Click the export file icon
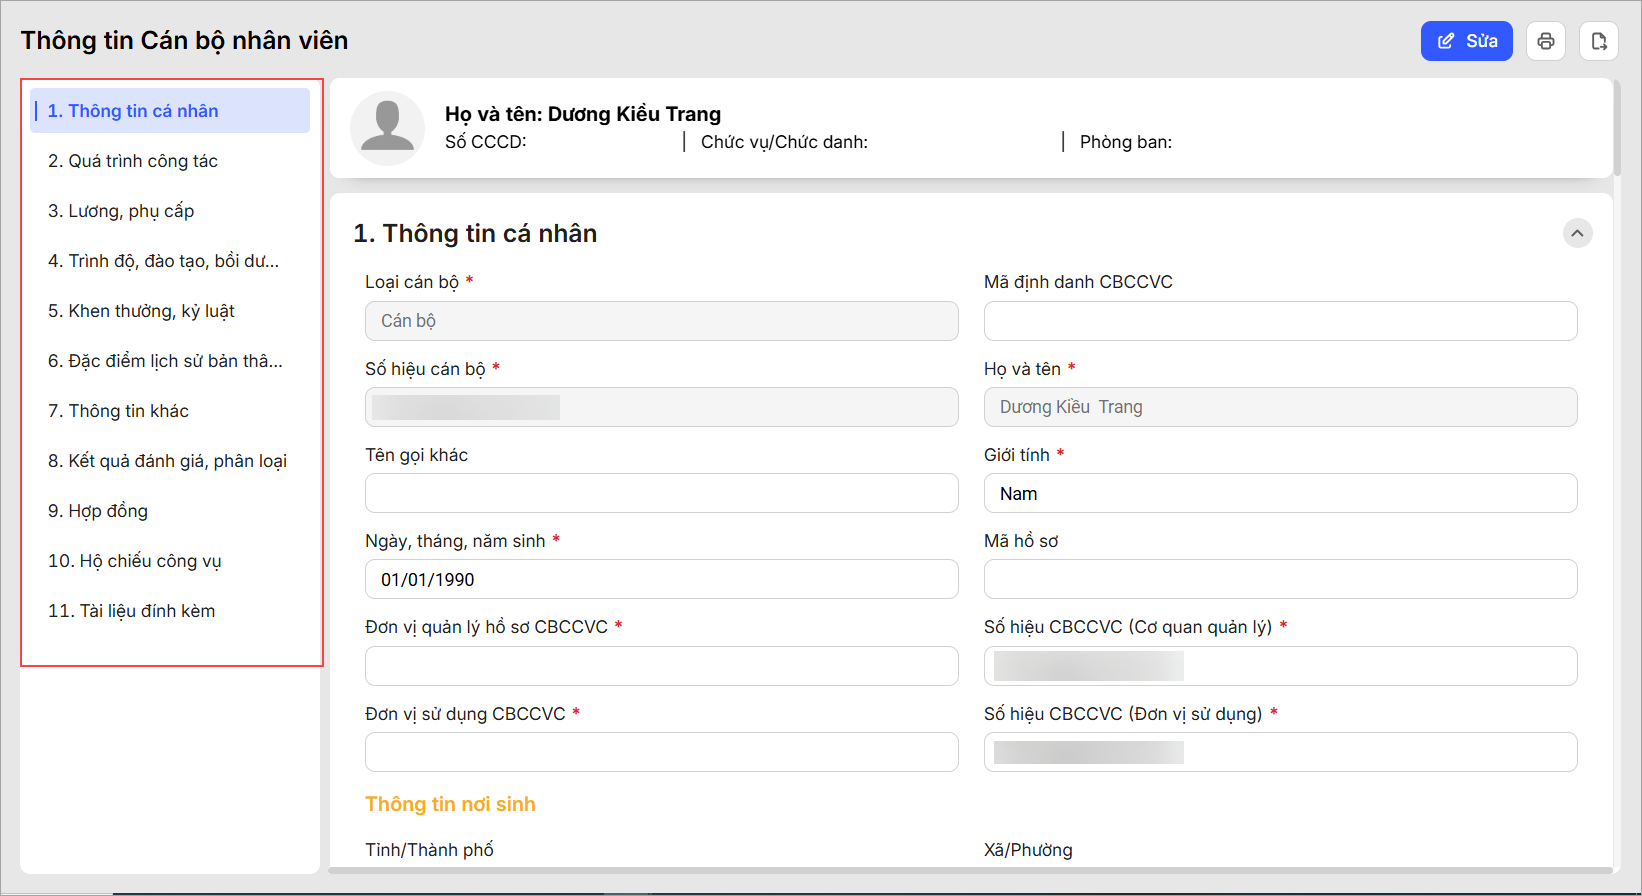Screen dimensions: 1642x896 click(x=1598, y=41)
